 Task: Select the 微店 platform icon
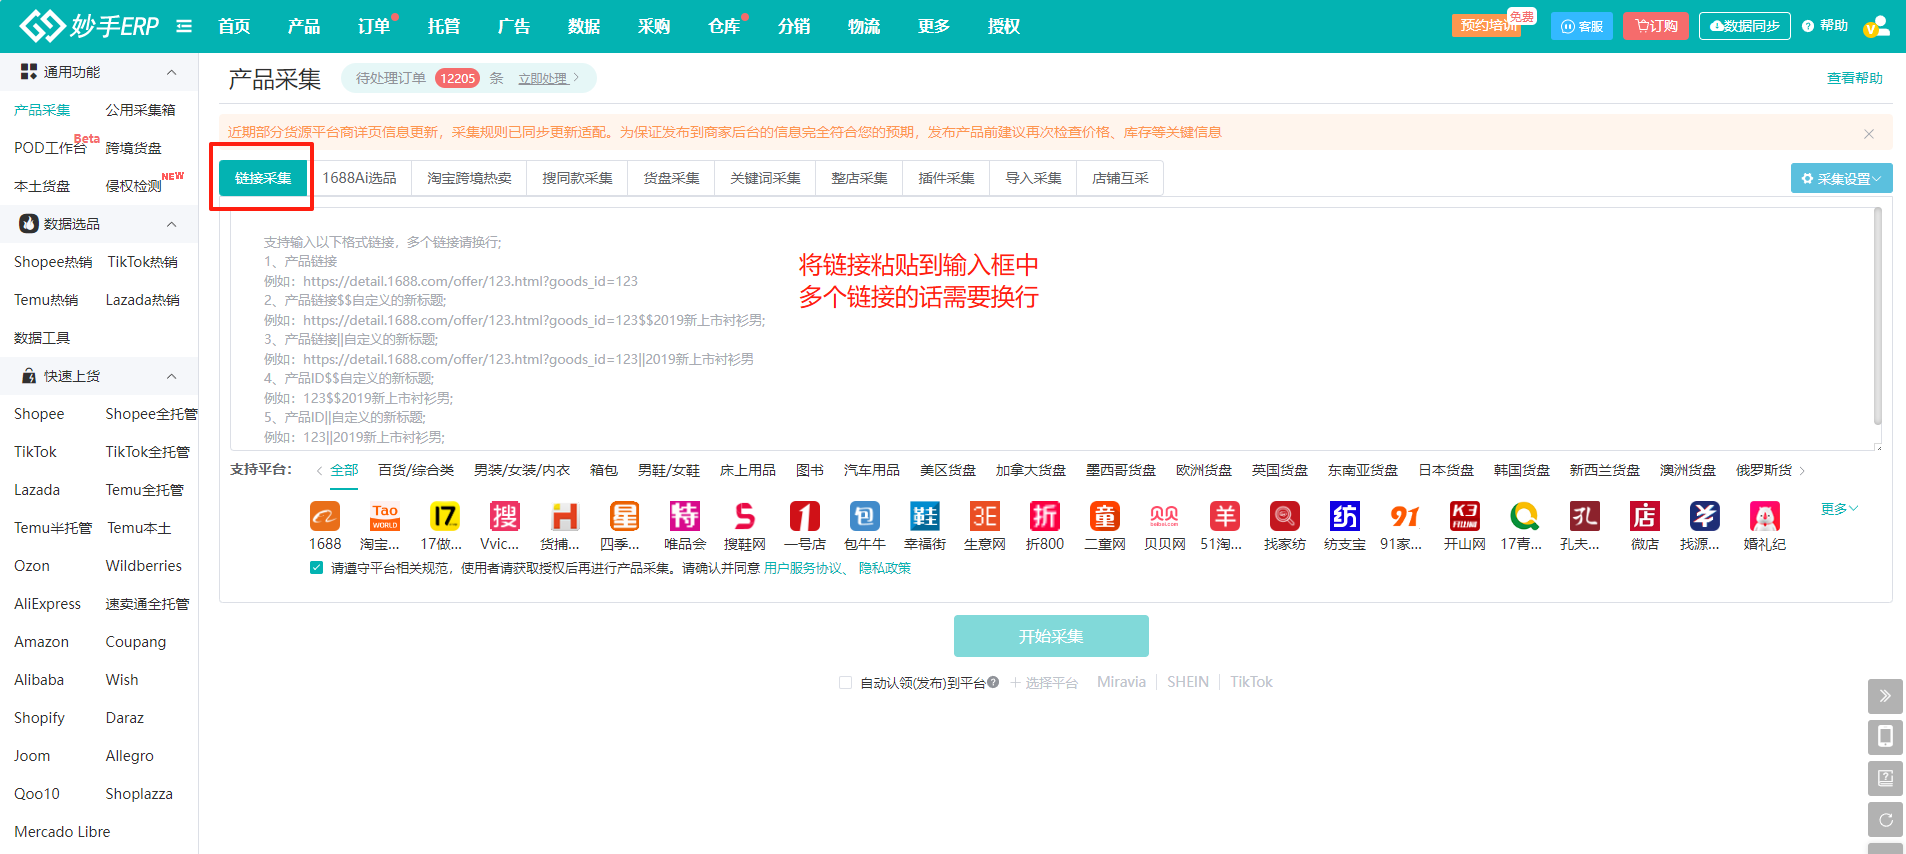pos(1645,516)
